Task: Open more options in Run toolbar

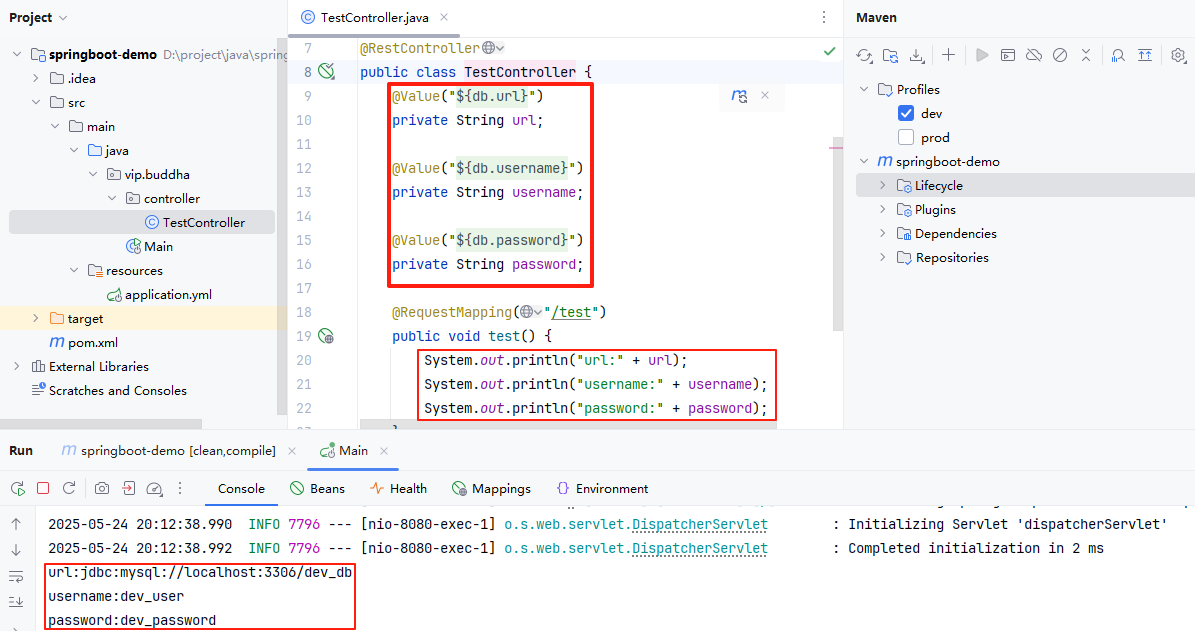Action: [x=180, y=488]
